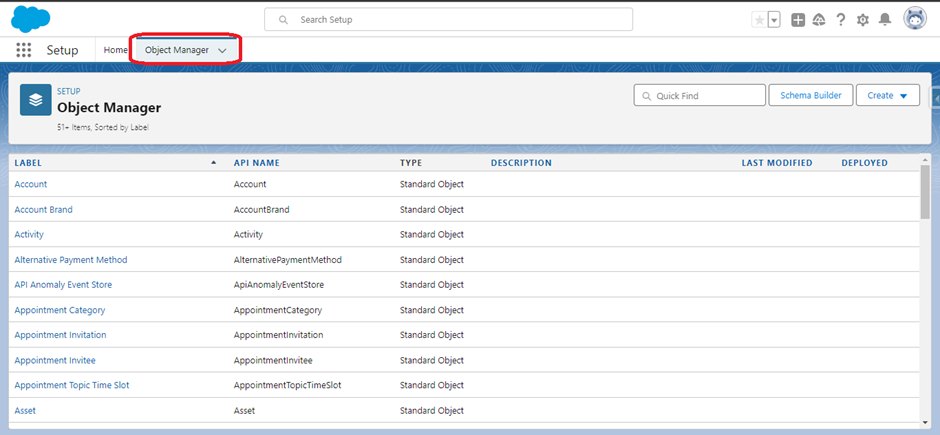Select the AlternativePaymentMethod API name text

288,260
